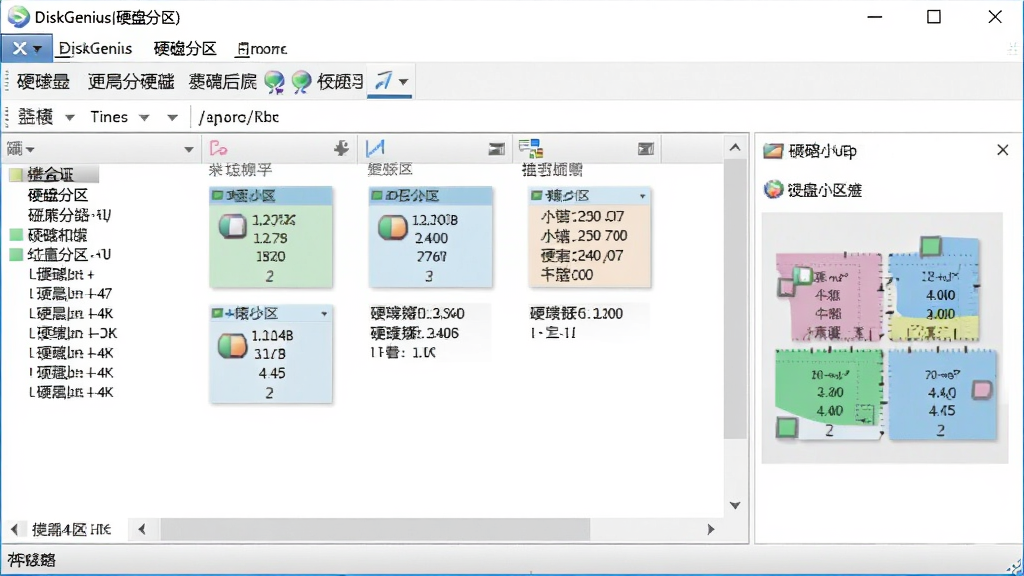Click the horizontal scrollbar's left arrow
1024x576 pixels.
click(142, 530)
